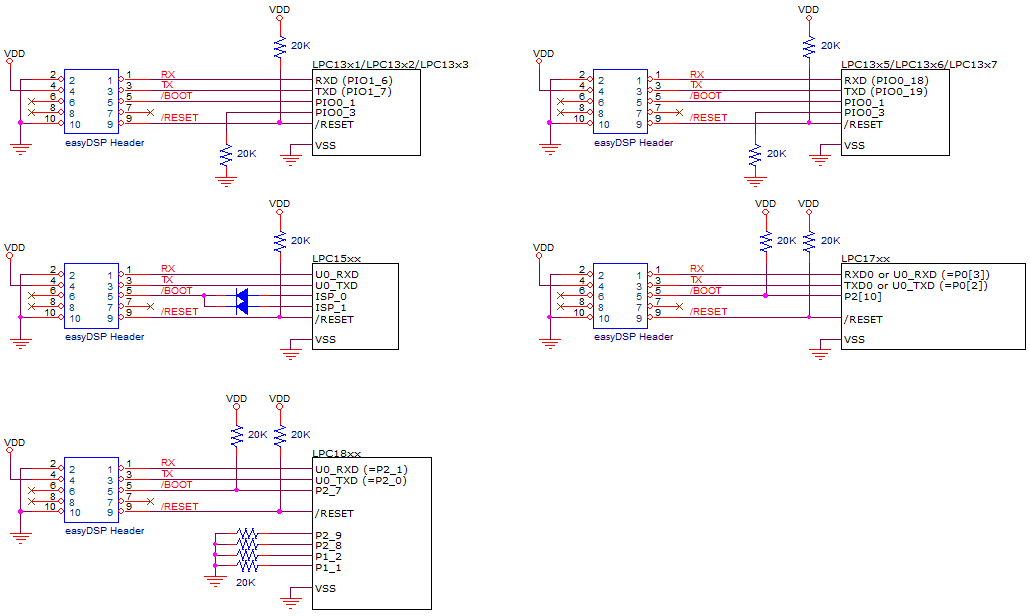Click easyDSP Header label in the LPC15xx circuit
1030x616 pixels.
pyautogui.click(x=104, y=337)
